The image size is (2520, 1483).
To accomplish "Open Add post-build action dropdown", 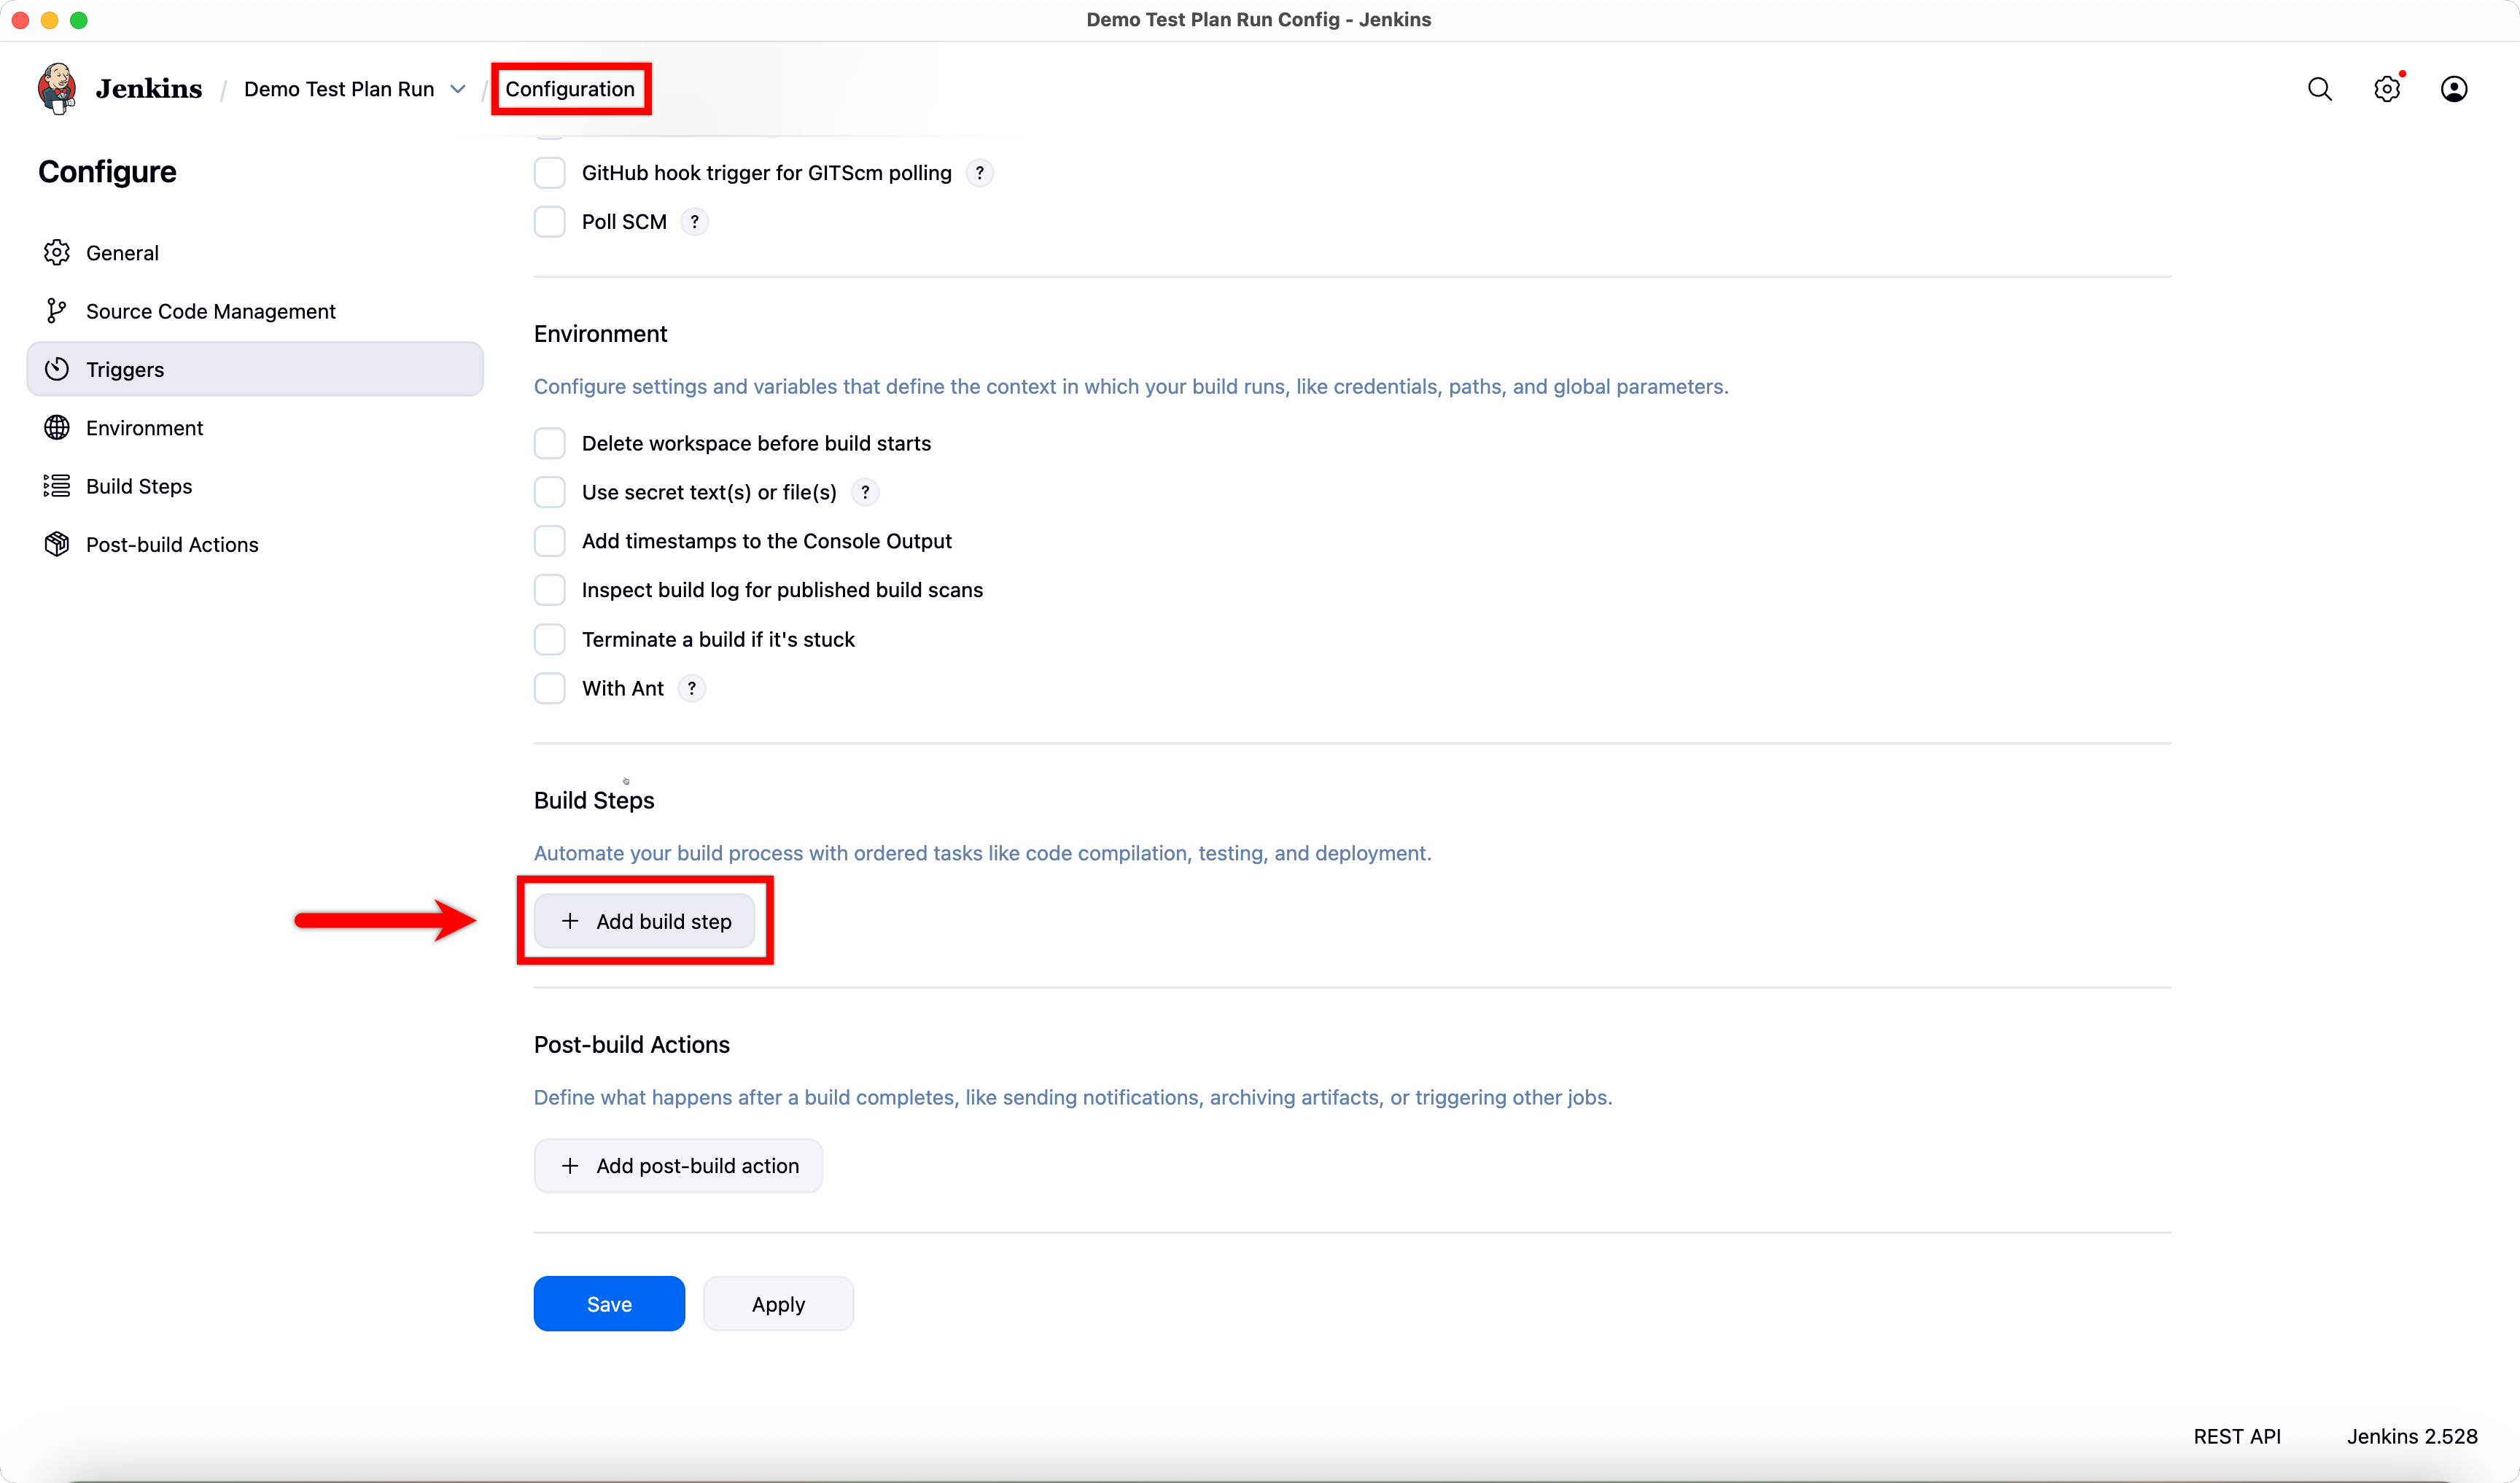I will (x=678, y=1166).
